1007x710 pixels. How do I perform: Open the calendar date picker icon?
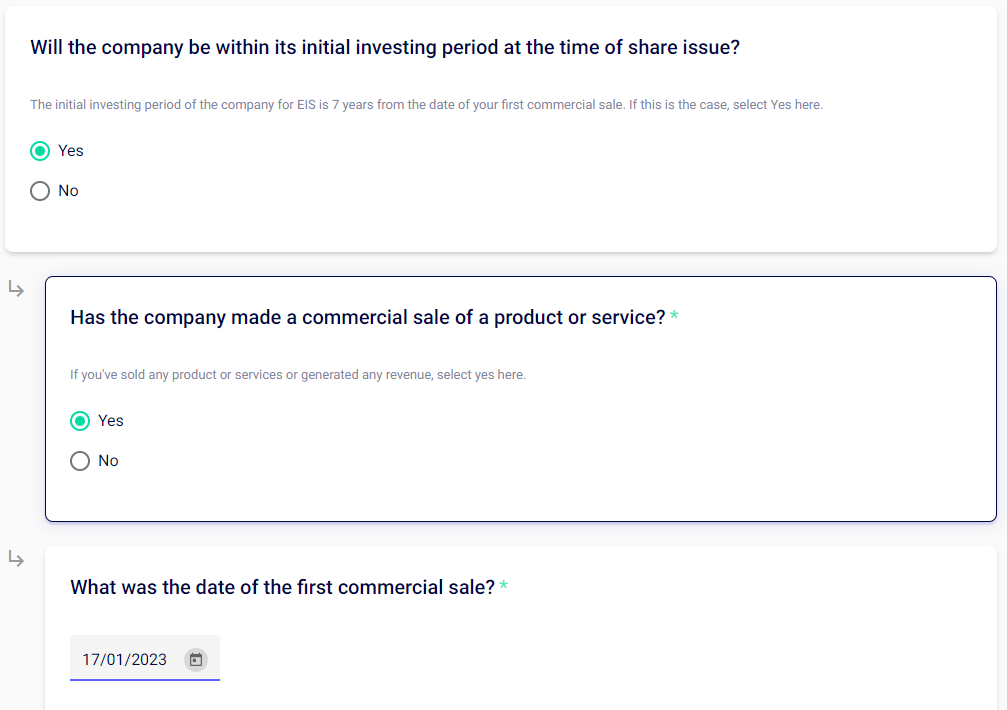click(196, 659)
